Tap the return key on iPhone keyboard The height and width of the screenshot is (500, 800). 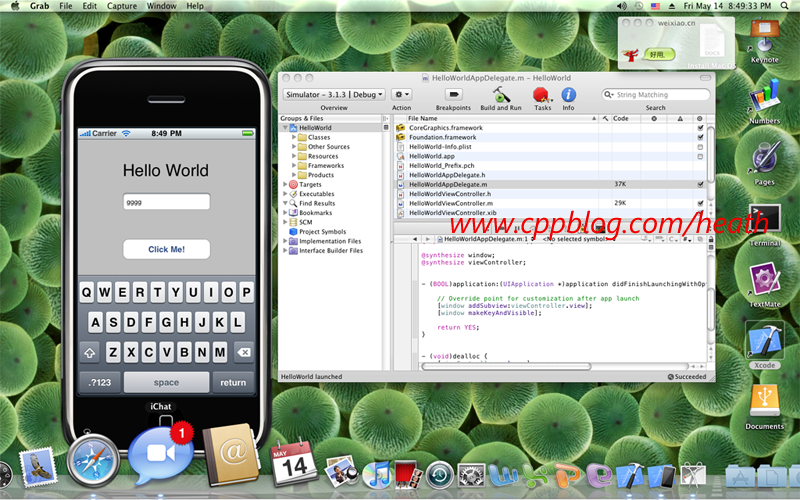click(x=233, y=382)
